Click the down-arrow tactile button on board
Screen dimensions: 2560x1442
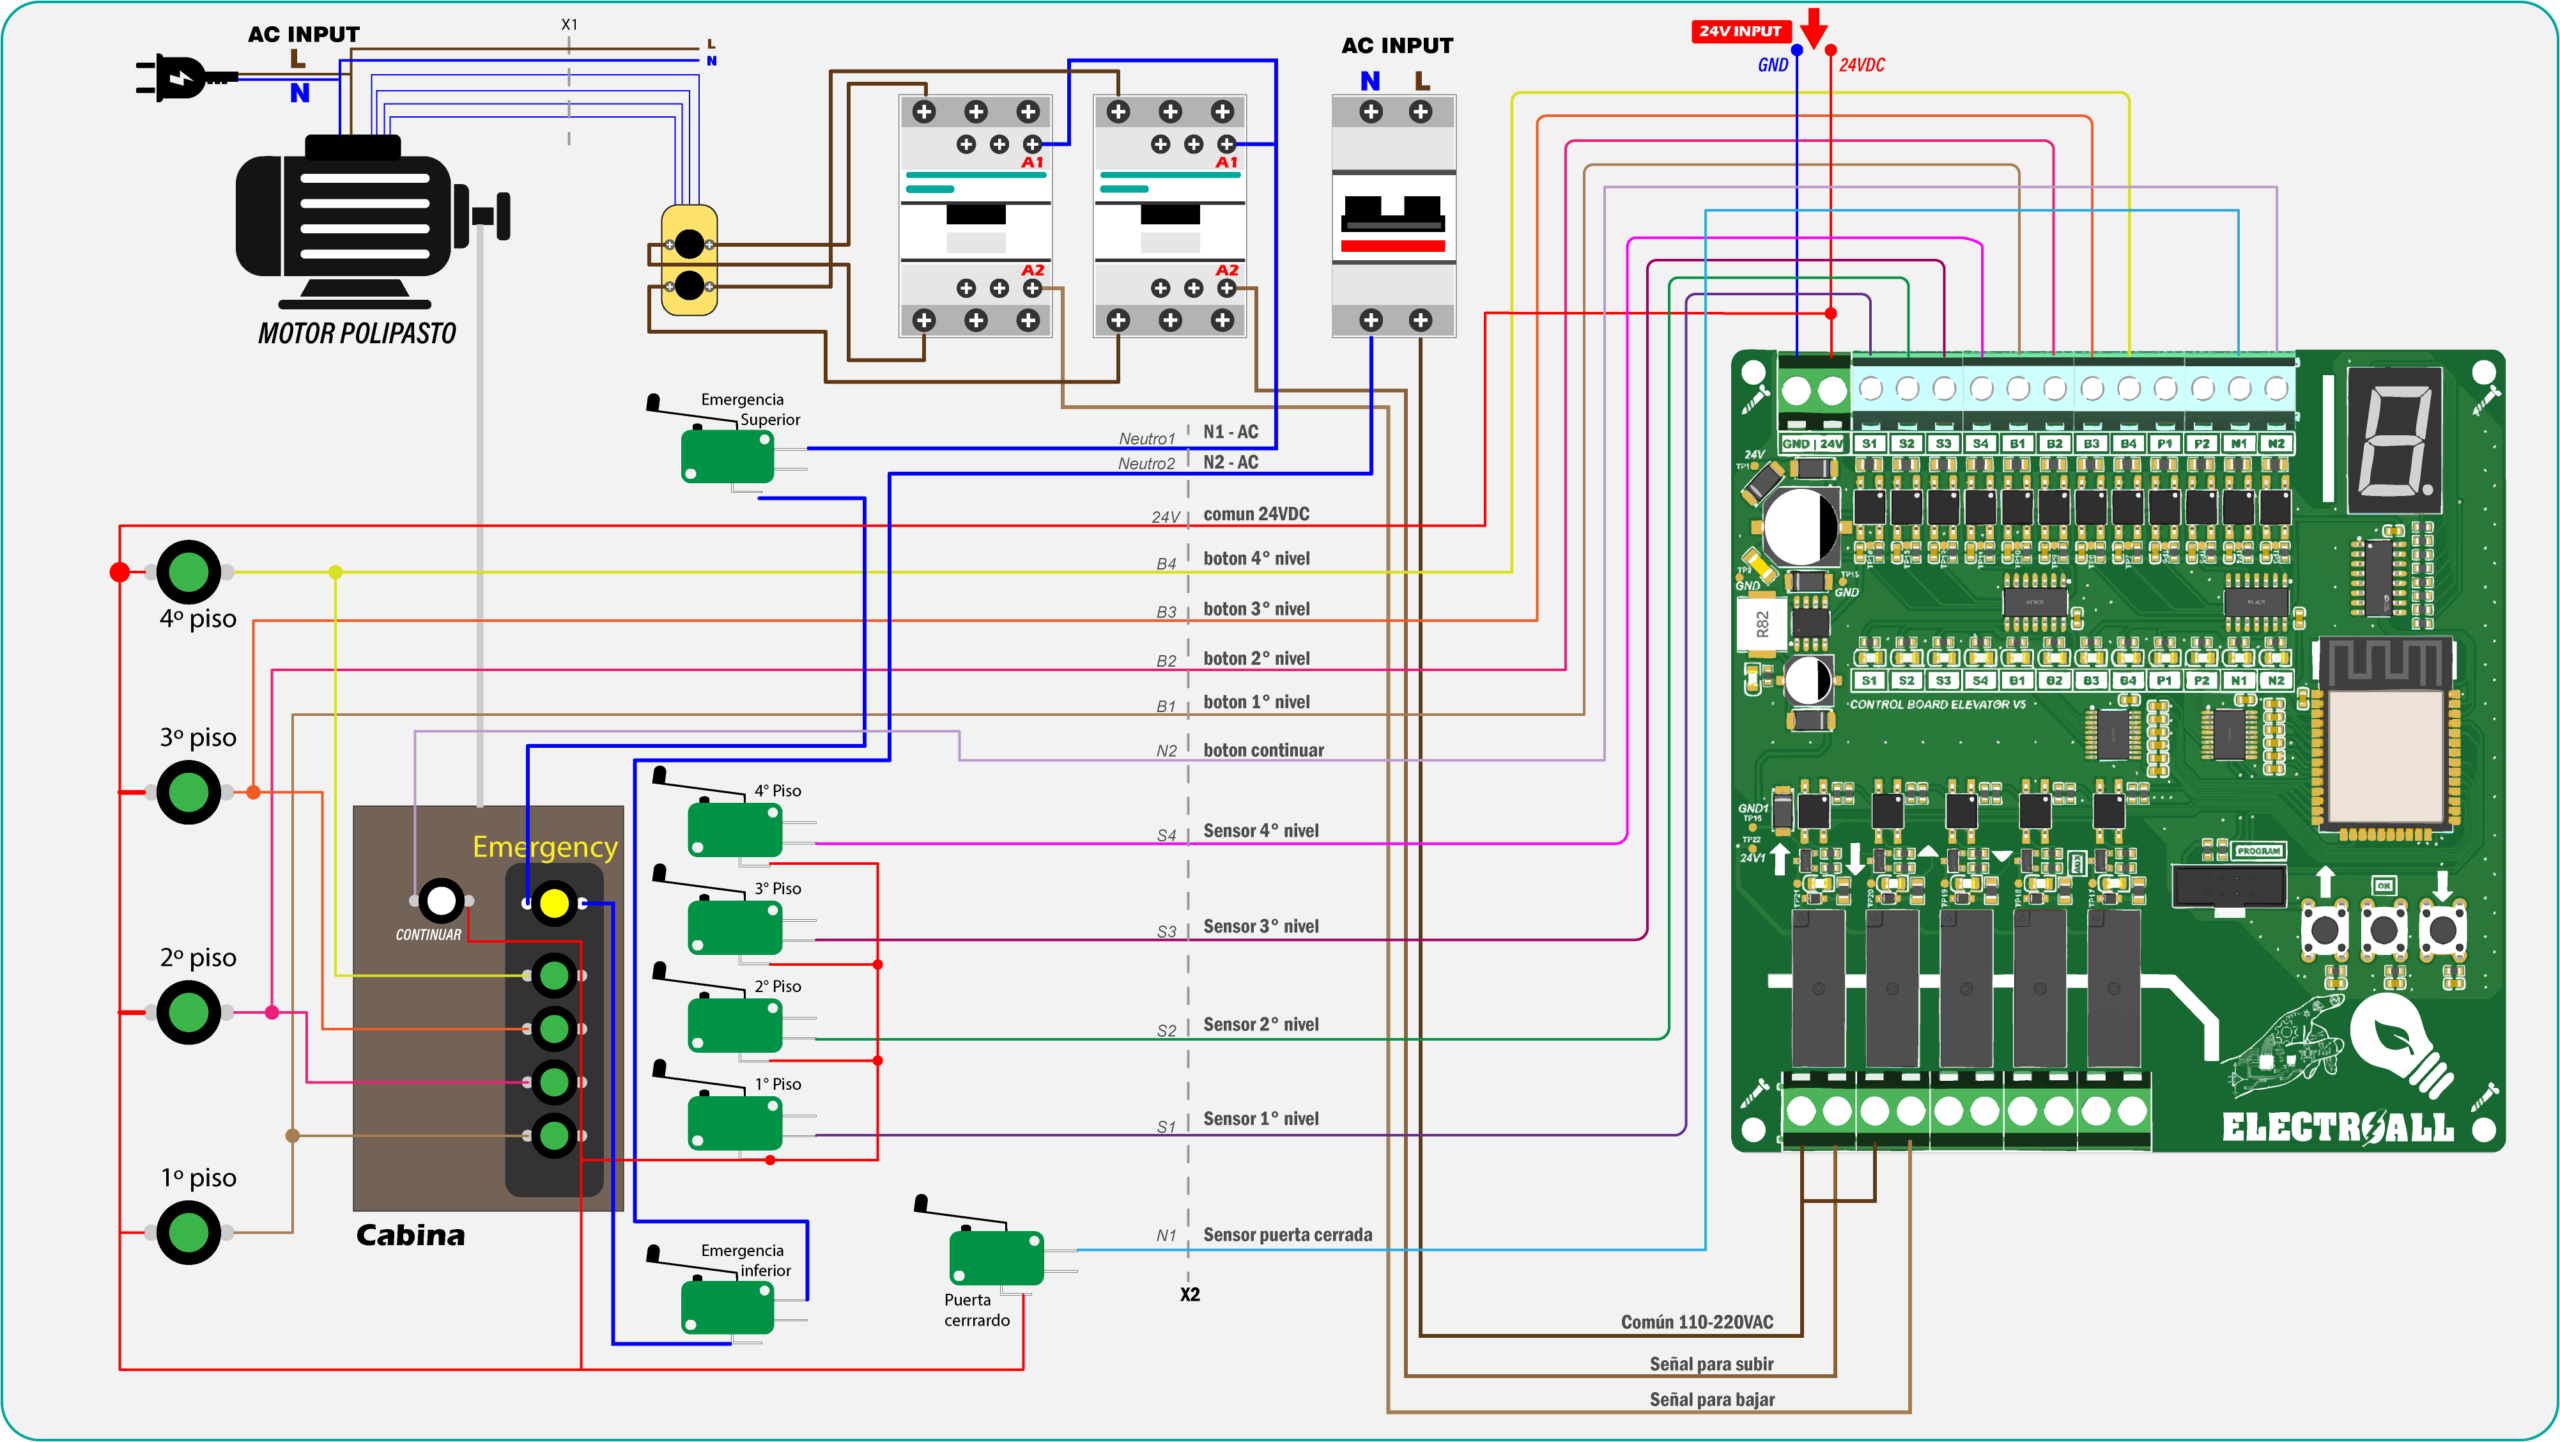click(2442, 930)
